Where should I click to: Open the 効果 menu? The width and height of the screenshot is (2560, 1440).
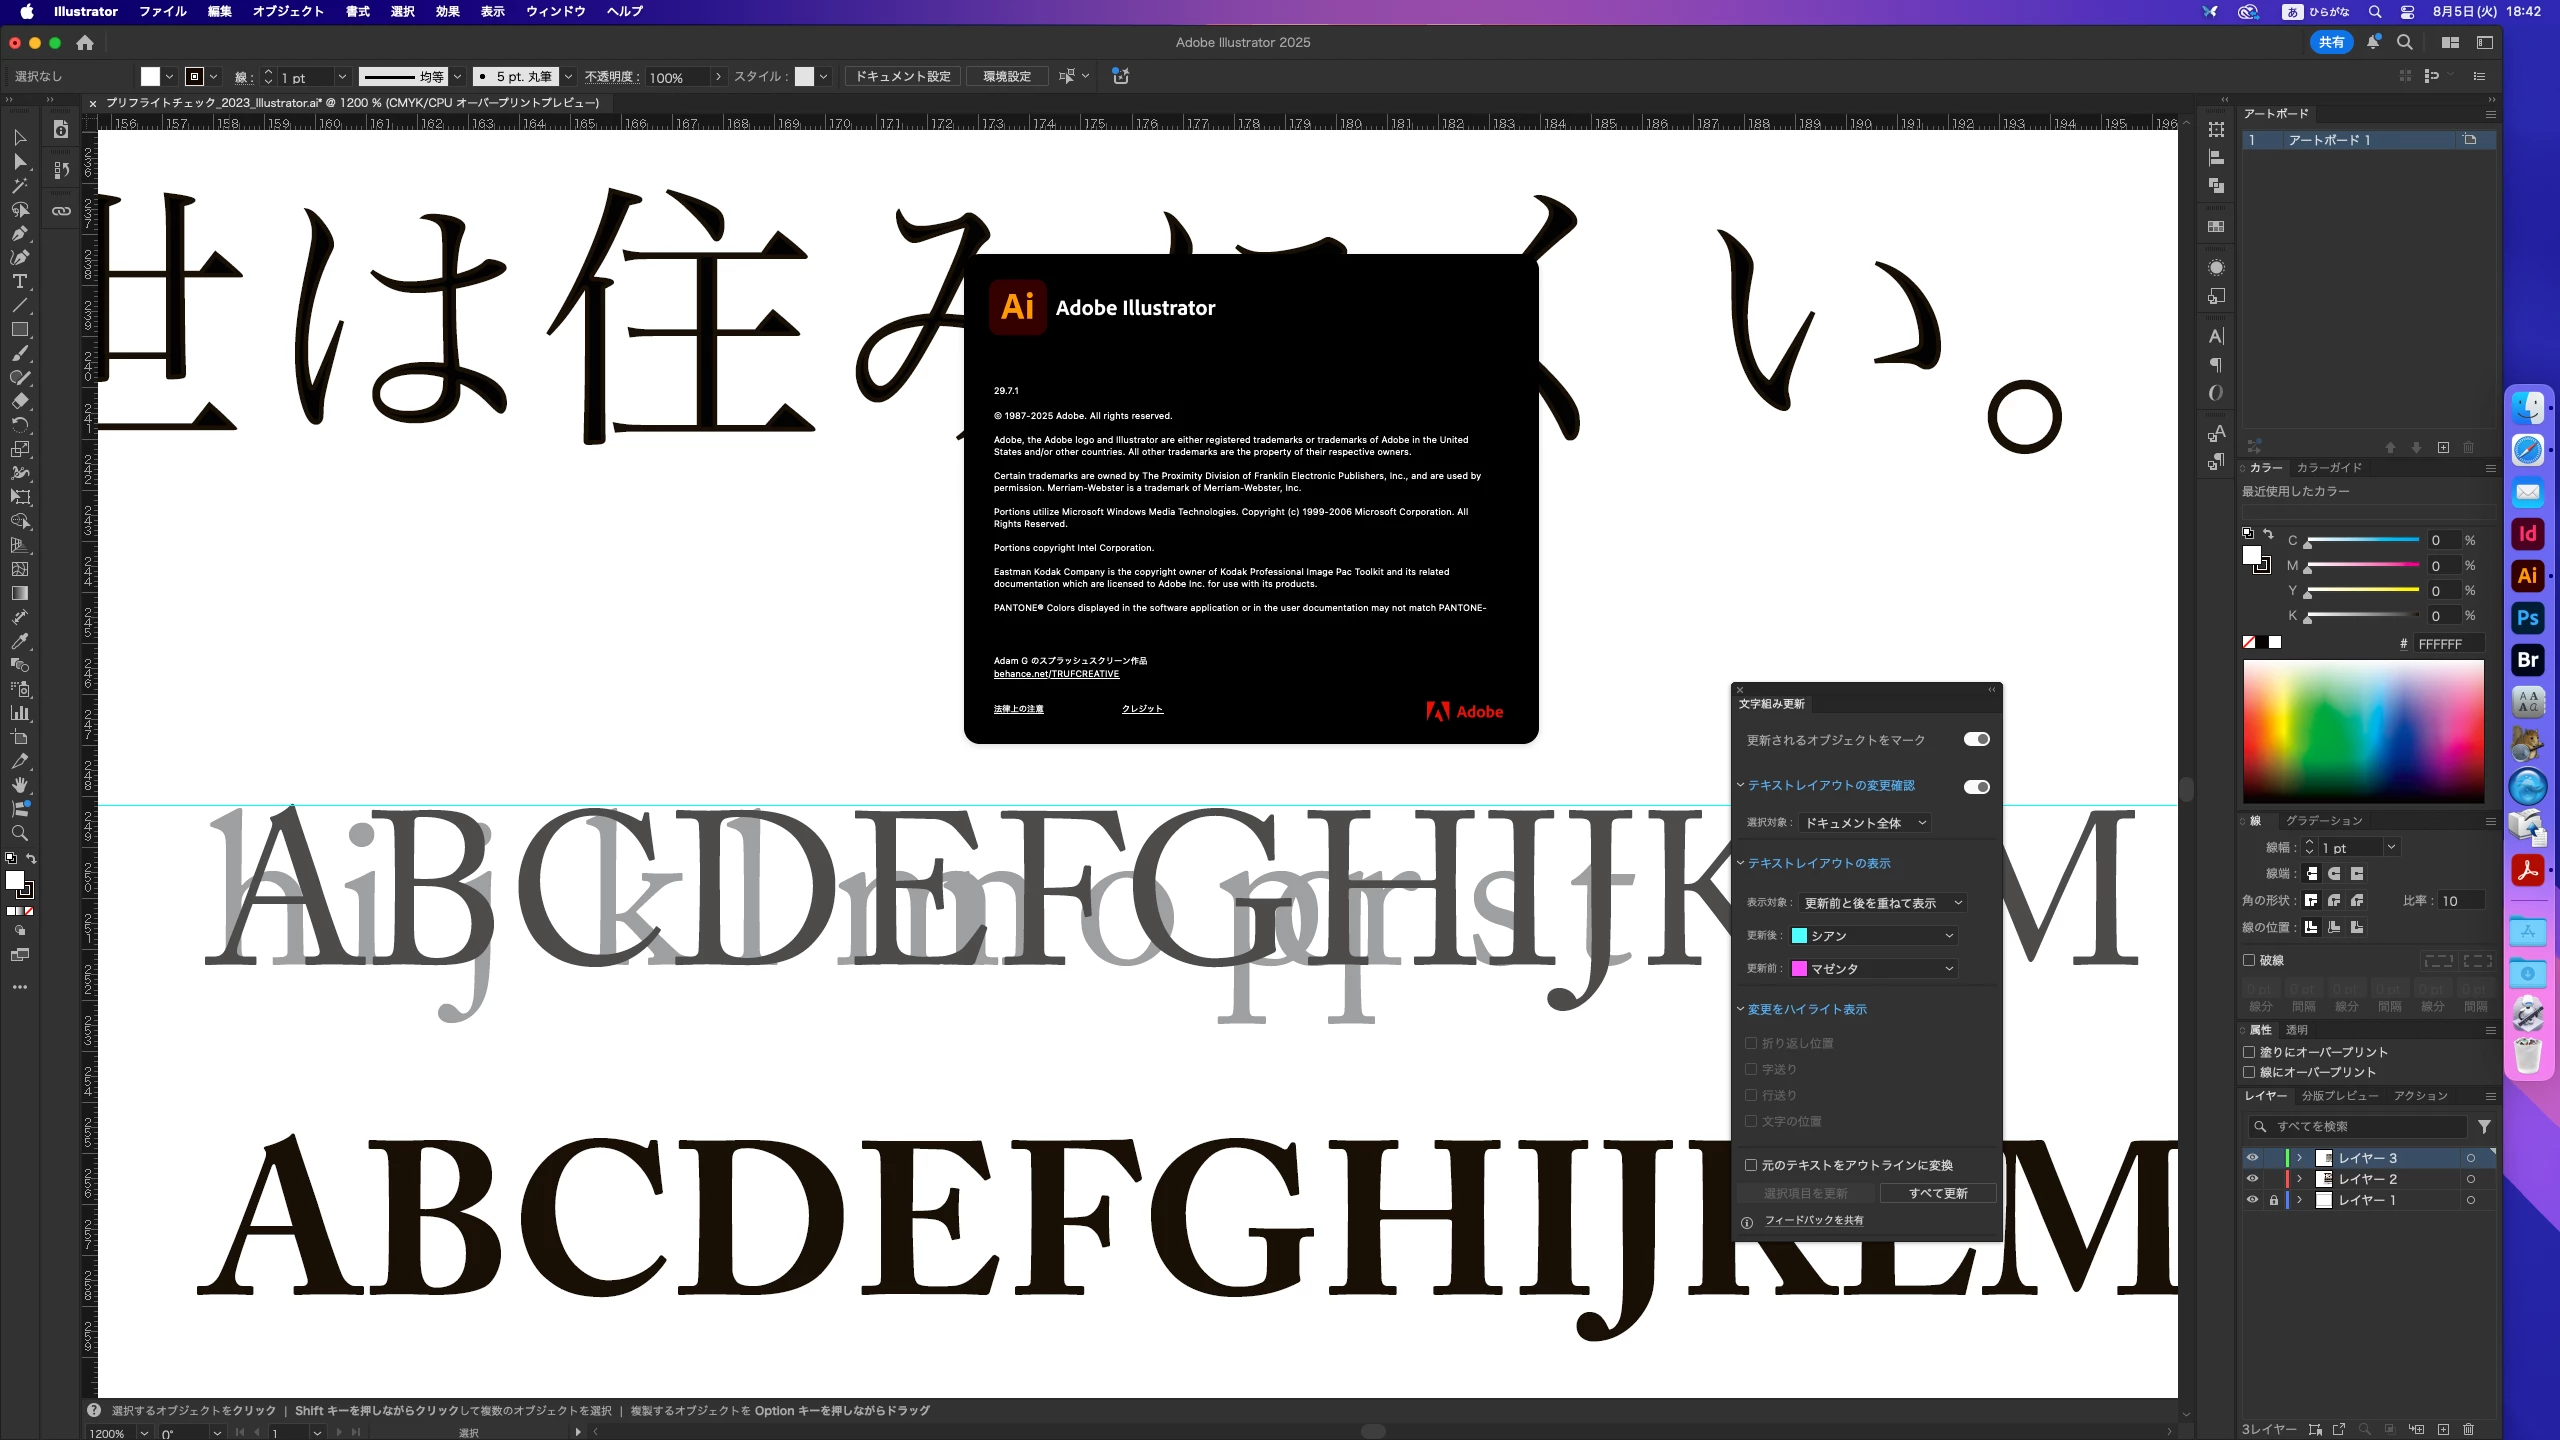point(447,12)
